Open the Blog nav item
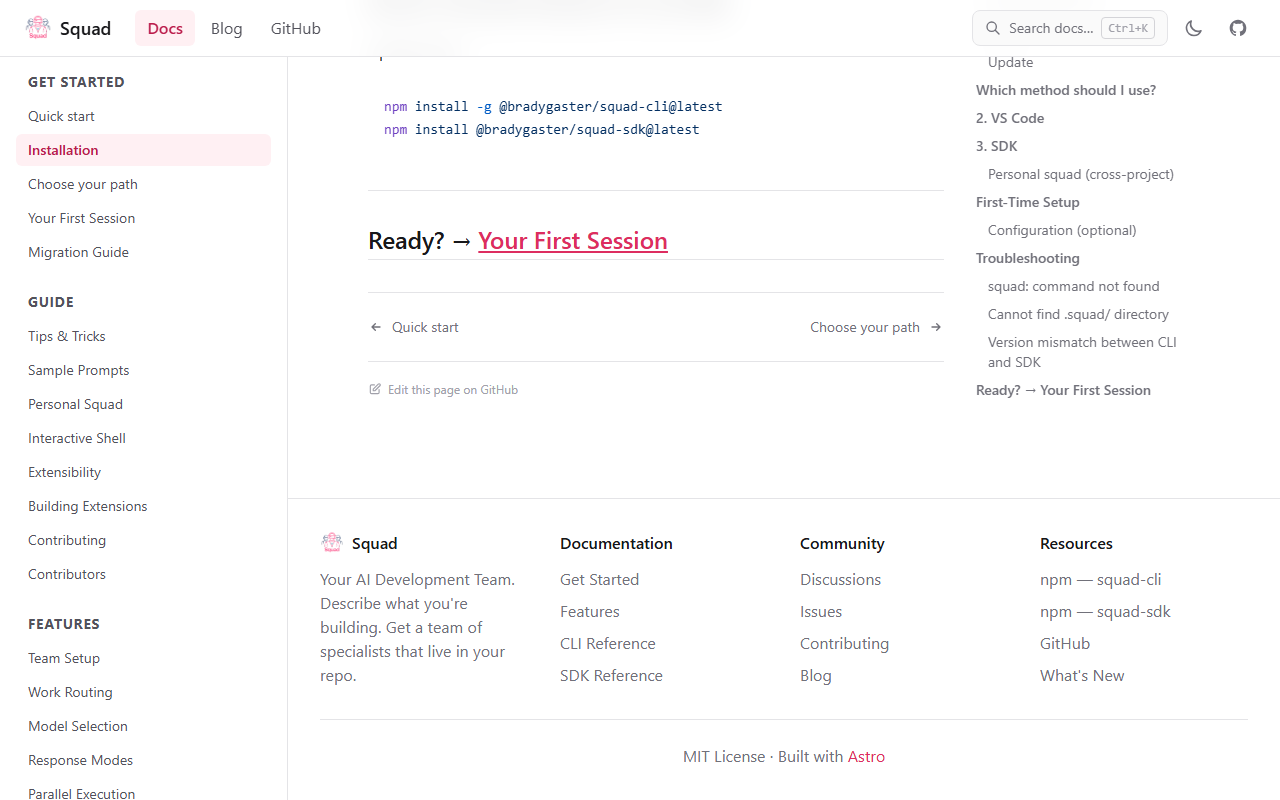The image size is (1280, 800). click(x=227, y=28)
